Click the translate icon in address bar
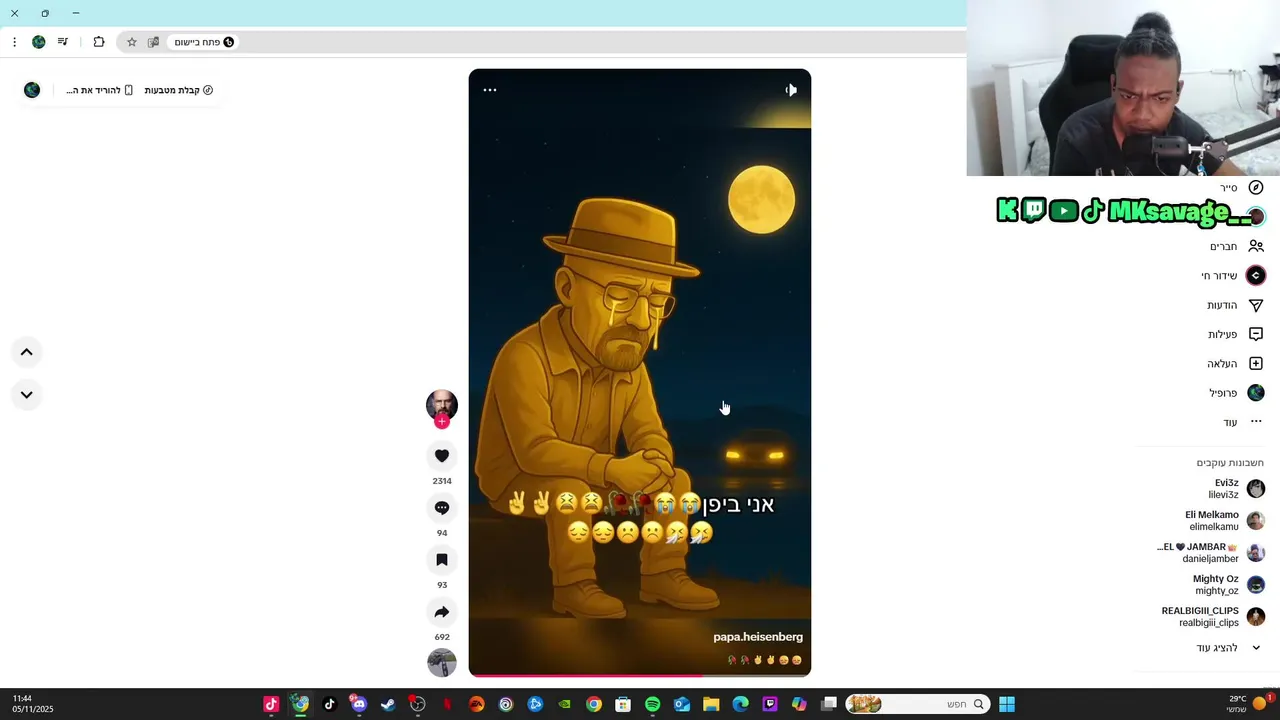This screenshot has height=720, width=1280. click(153, 42)
